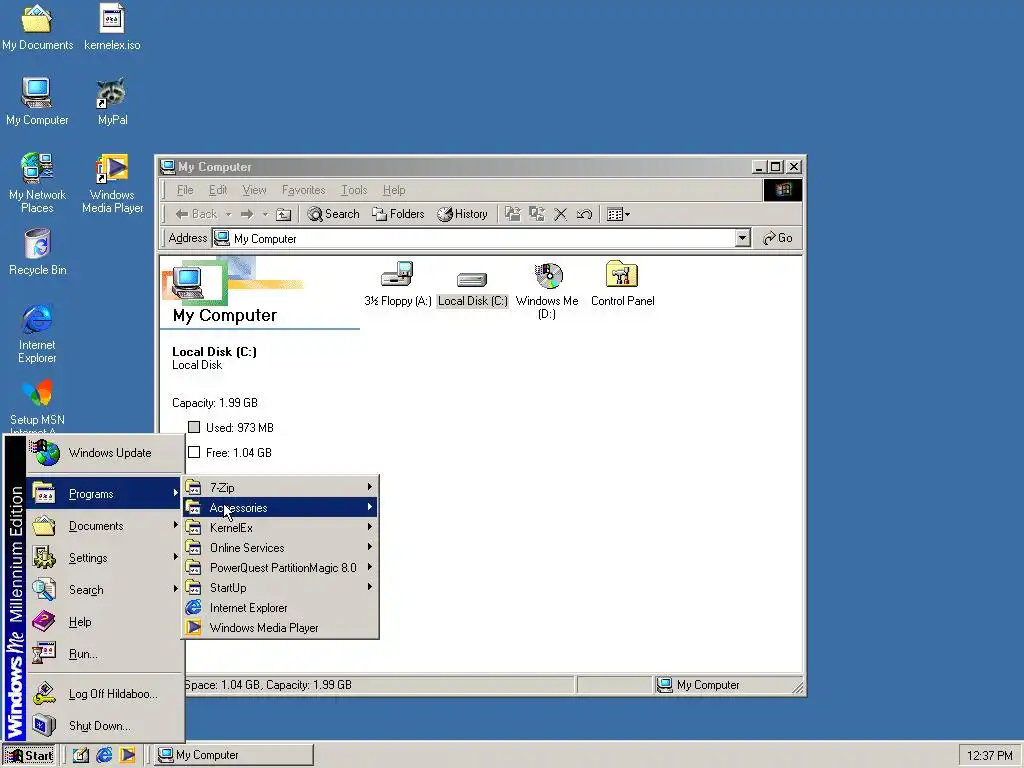This screenshot has width=1024, height=768.
Task: Click the Windows logo throbber icon
Action: 783,190
